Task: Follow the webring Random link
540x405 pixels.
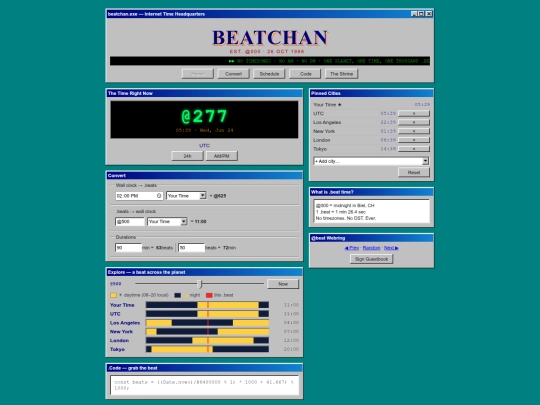Action: pos(371,248)
